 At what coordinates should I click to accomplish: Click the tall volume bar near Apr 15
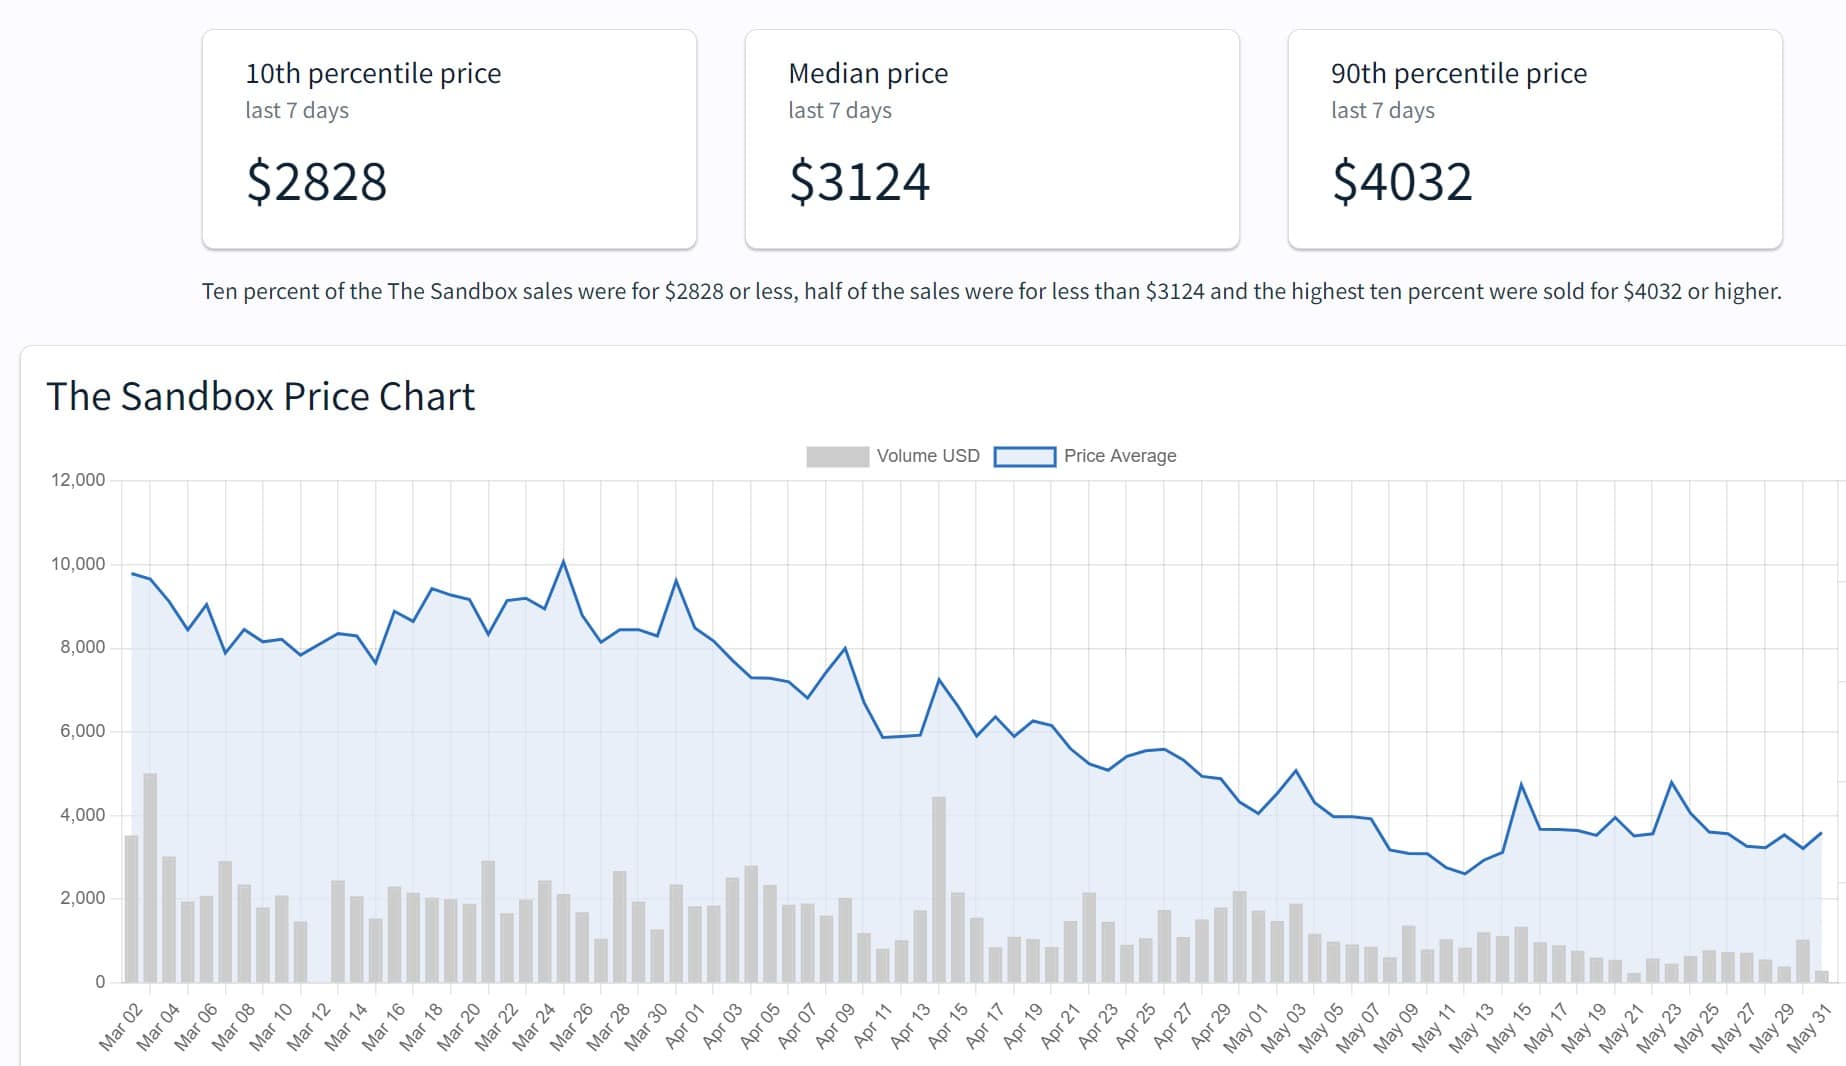pyautogui.click(x=939, y=888)
